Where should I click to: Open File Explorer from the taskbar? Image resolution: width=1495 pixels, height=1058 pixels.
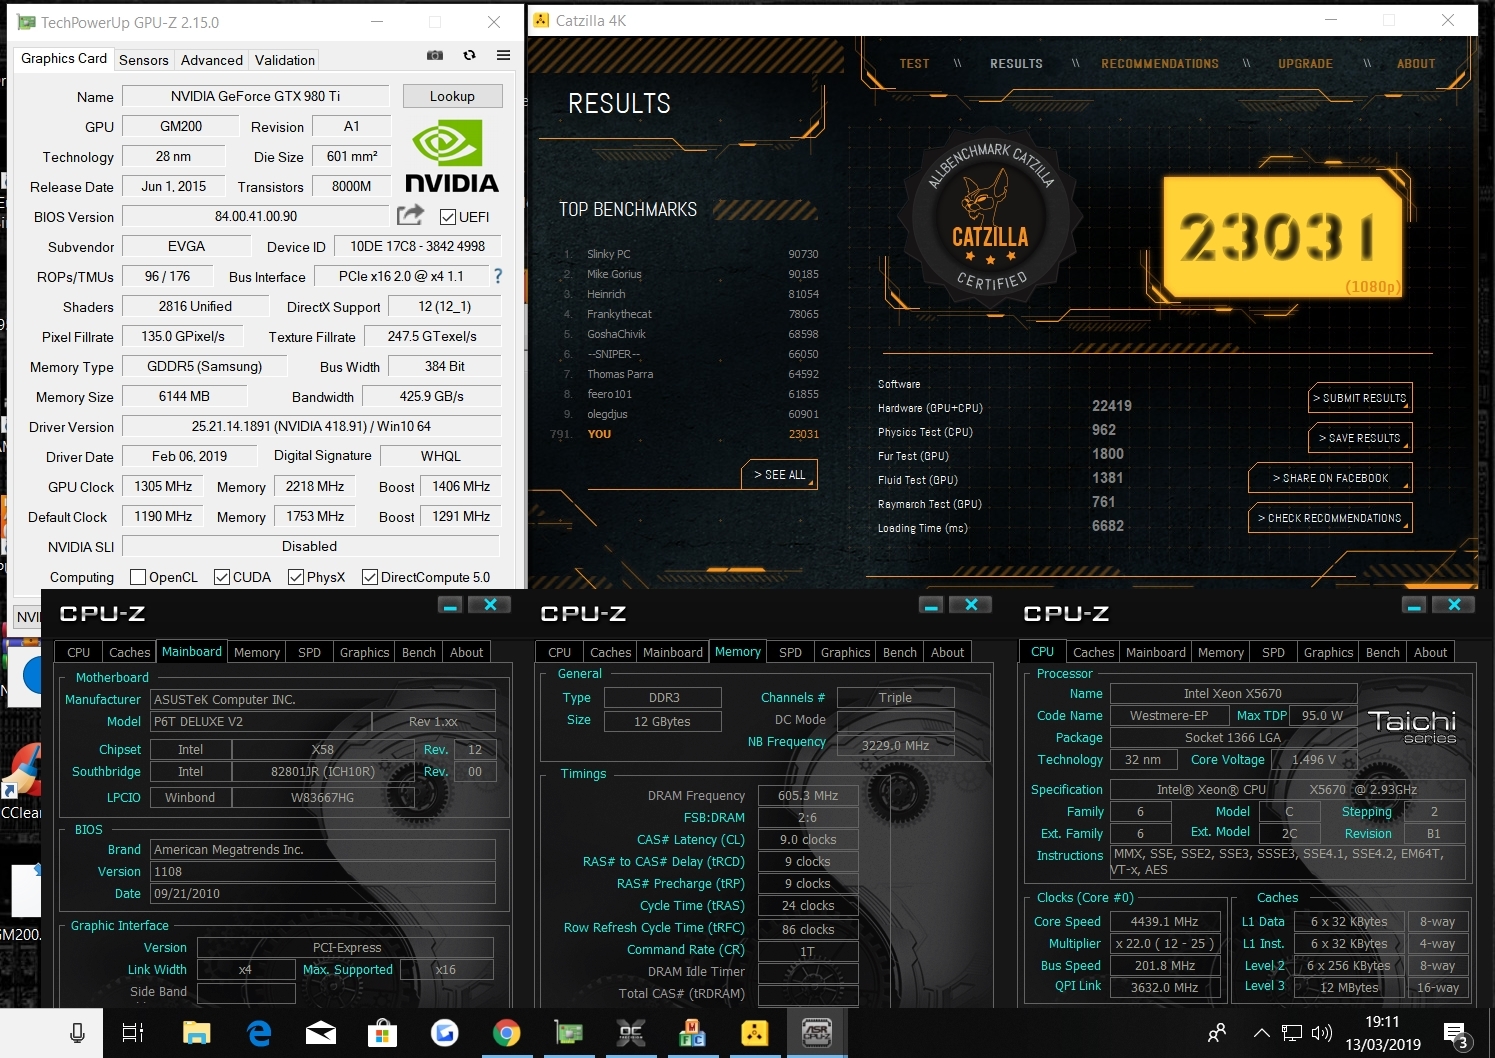(196, 1033)
